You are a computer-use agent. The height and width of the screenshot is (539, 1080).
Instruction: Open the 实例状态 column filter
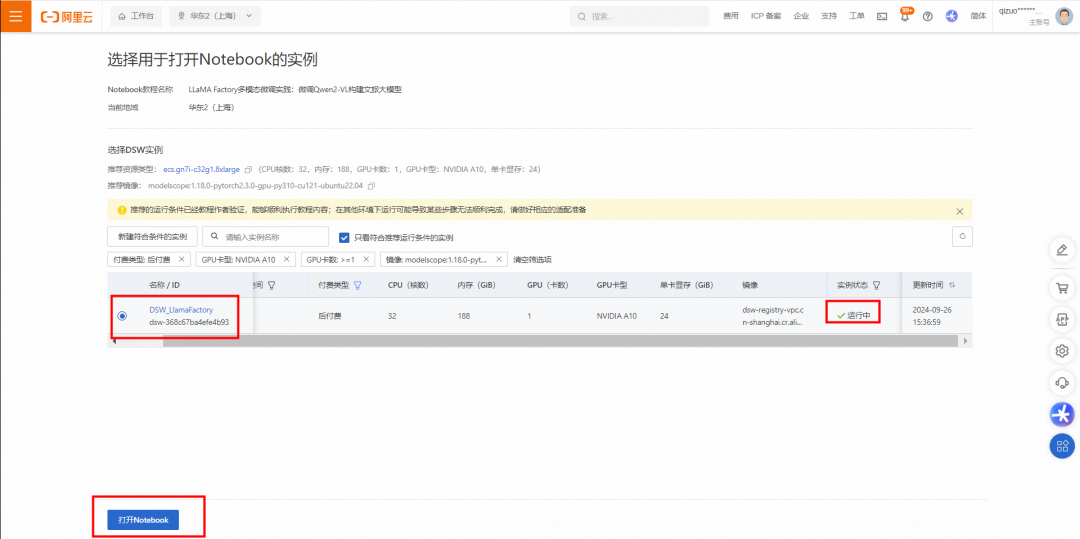pos(877,285)
